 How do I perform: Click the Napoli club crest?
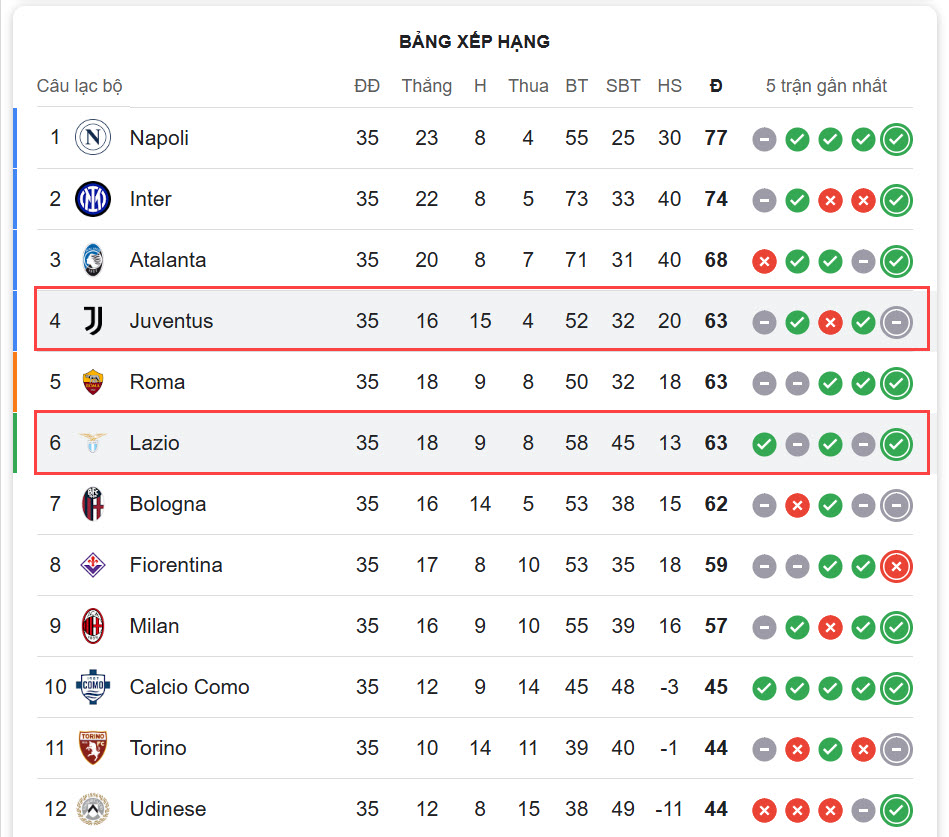[x=93, y=137]
